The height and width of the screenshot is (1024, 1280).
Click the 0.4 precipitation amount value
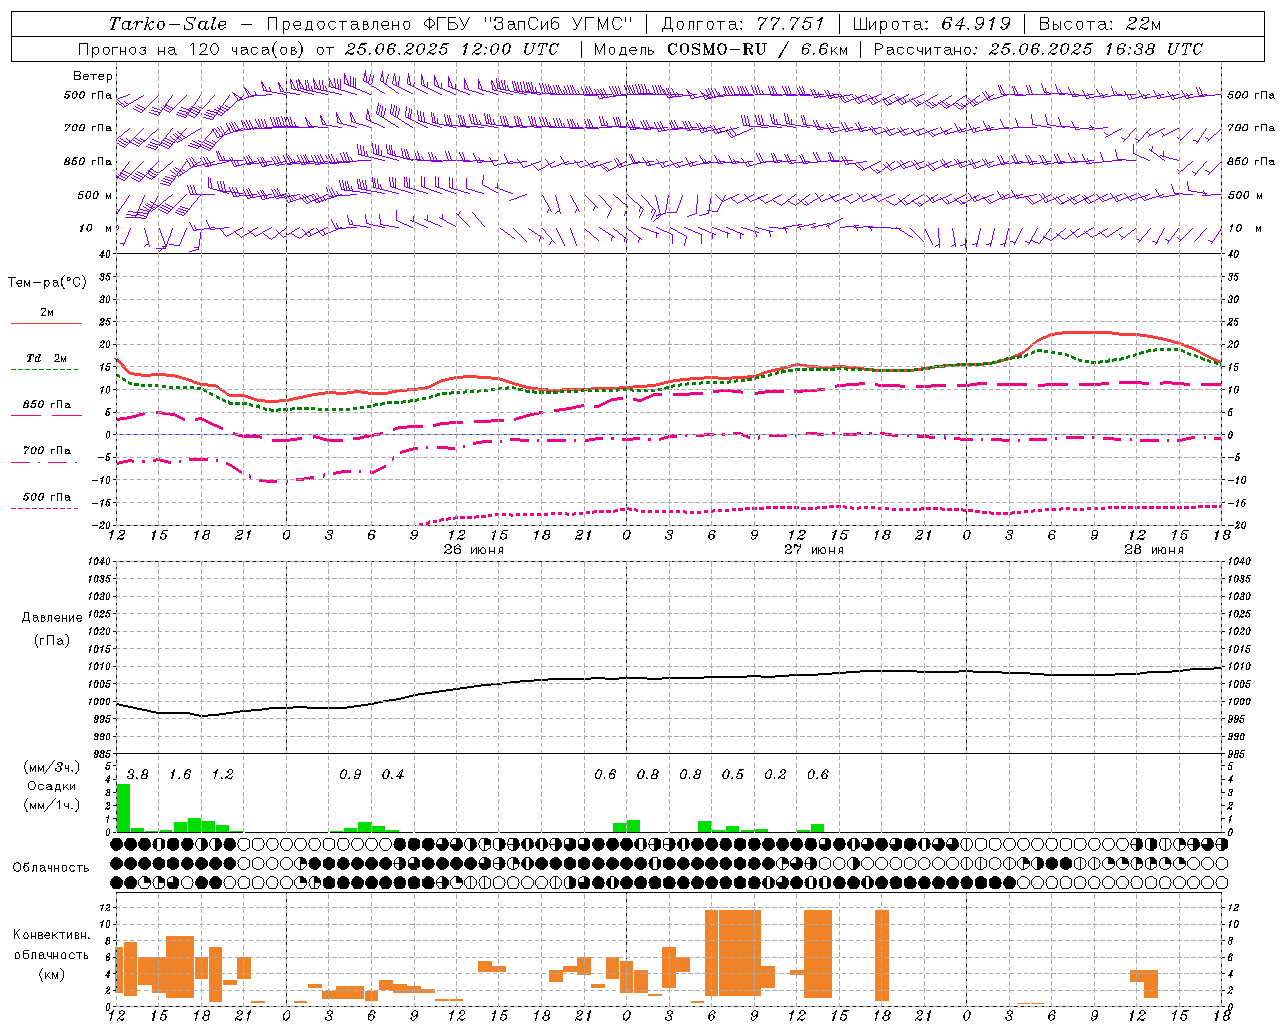393,775
